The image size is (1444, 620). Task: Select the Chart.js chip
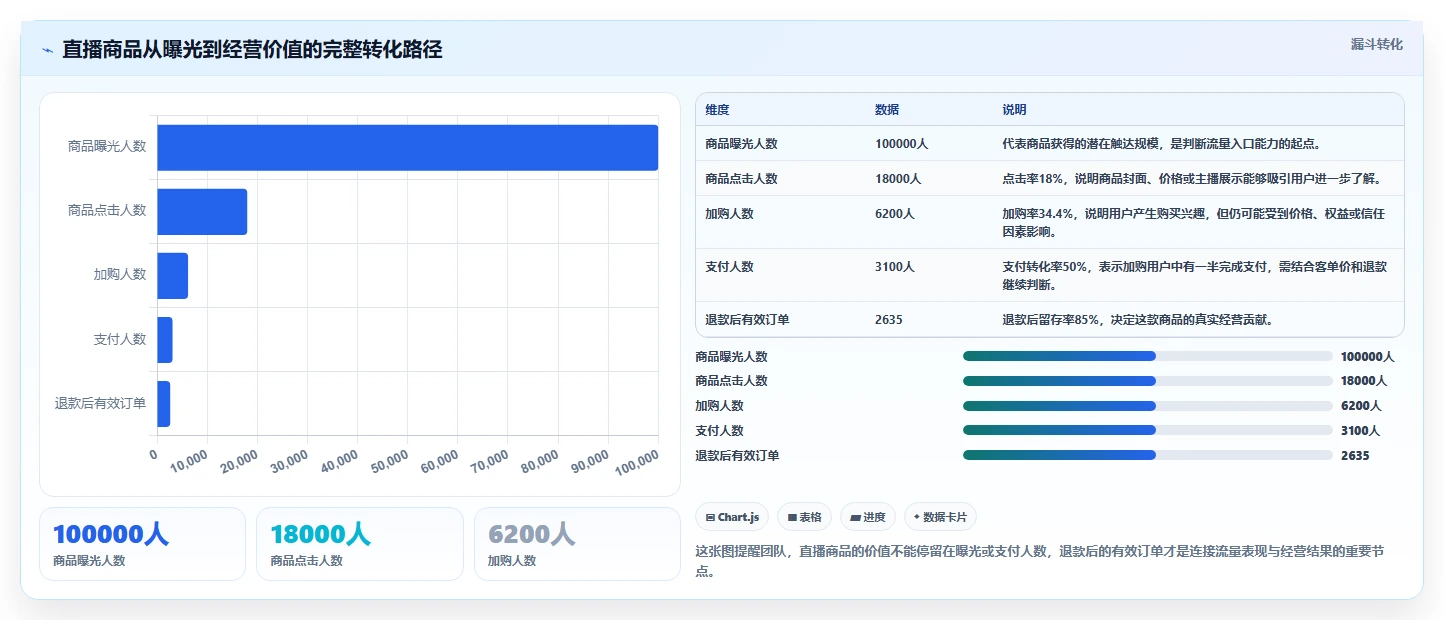(x=732, y=517)
